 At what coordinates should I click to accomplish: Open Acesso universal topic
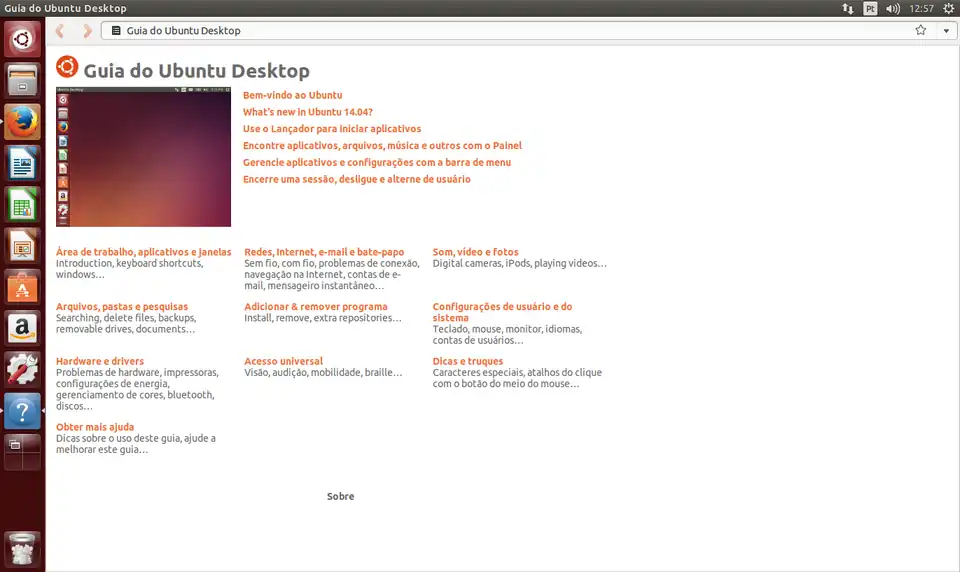(283, 361)
